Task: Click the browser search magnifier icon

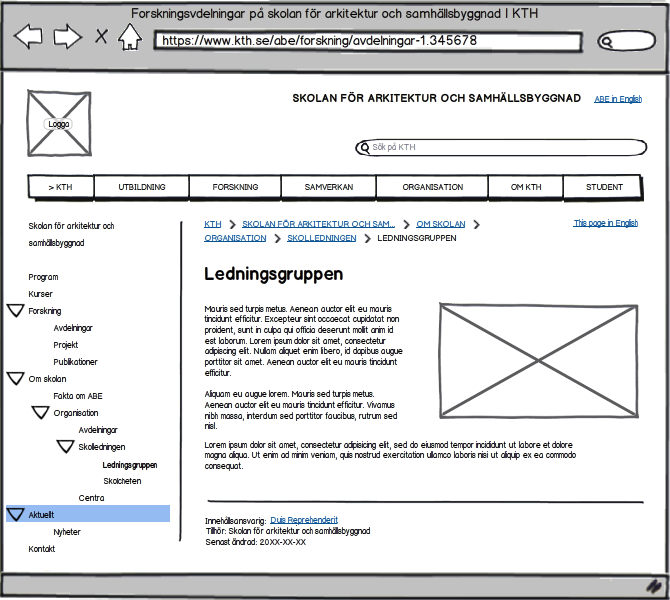Action: click(x=606, y=41)
